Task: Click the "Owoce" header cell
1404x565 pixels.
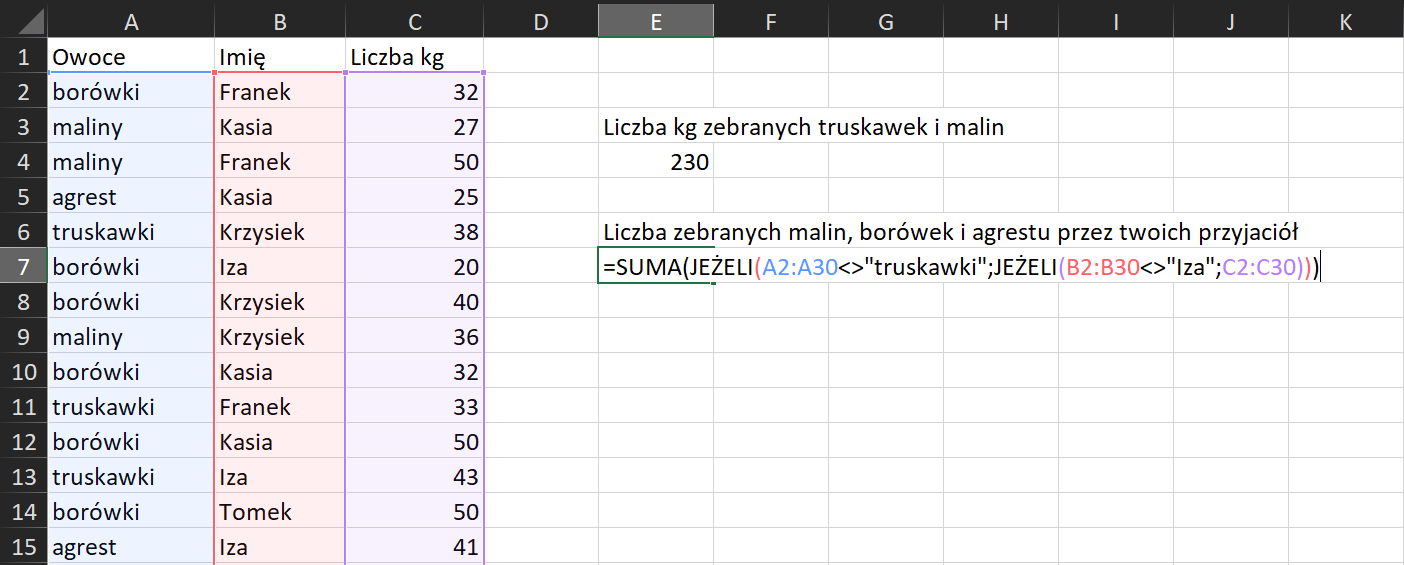Action: pyautogui.click(x=130, y=58)
